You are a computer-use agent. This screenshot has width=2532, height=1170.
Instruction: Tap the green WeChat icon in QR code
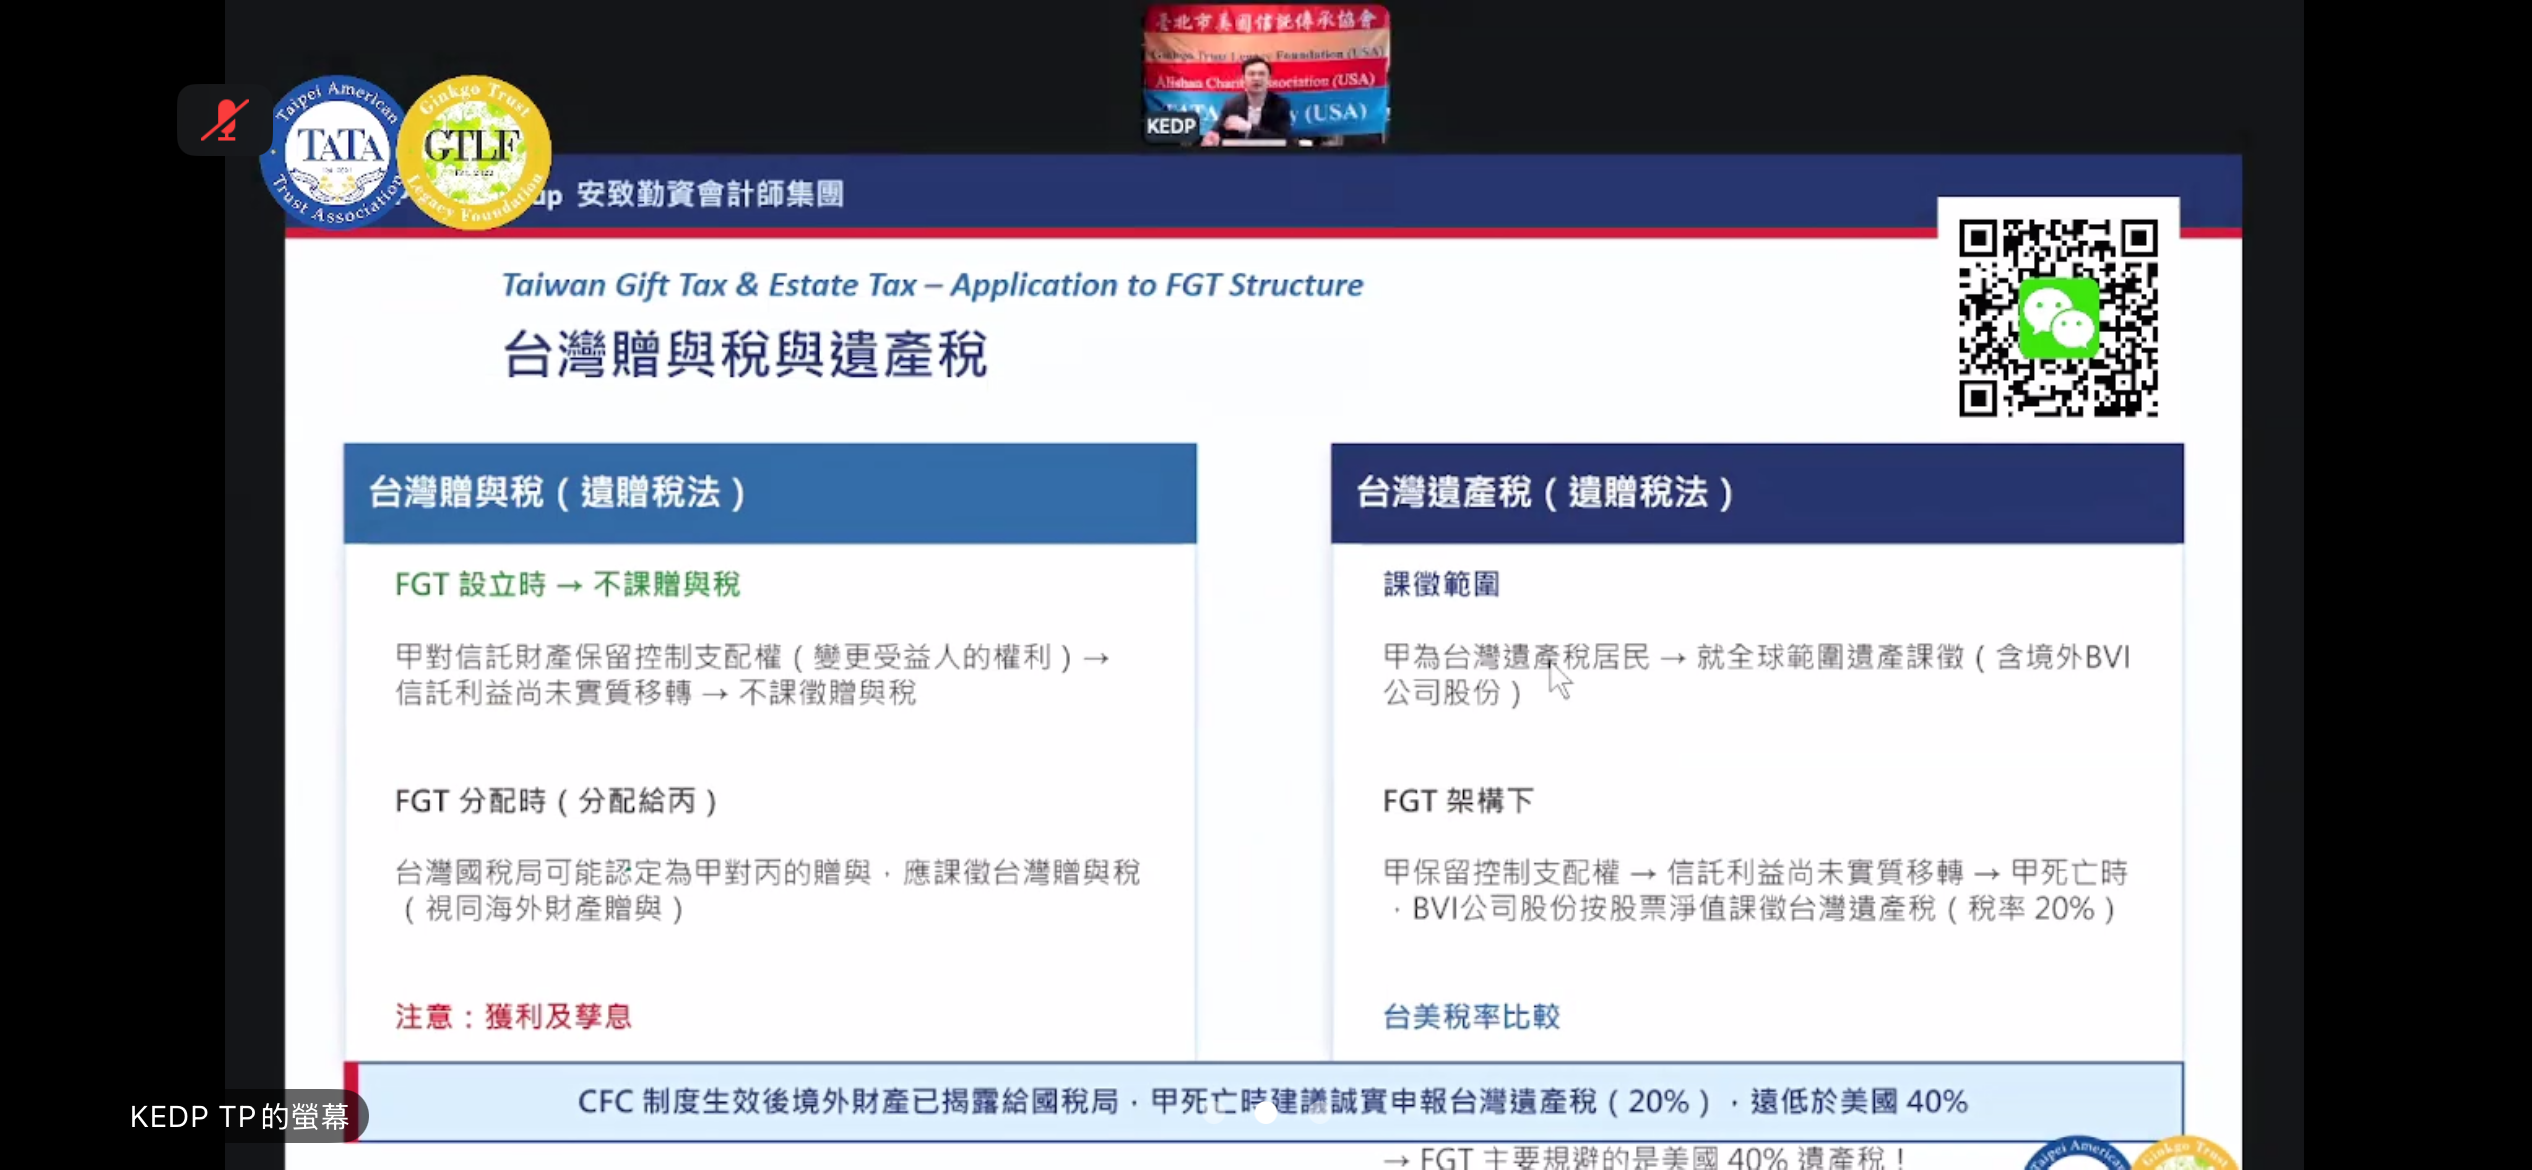(2058, 318)
